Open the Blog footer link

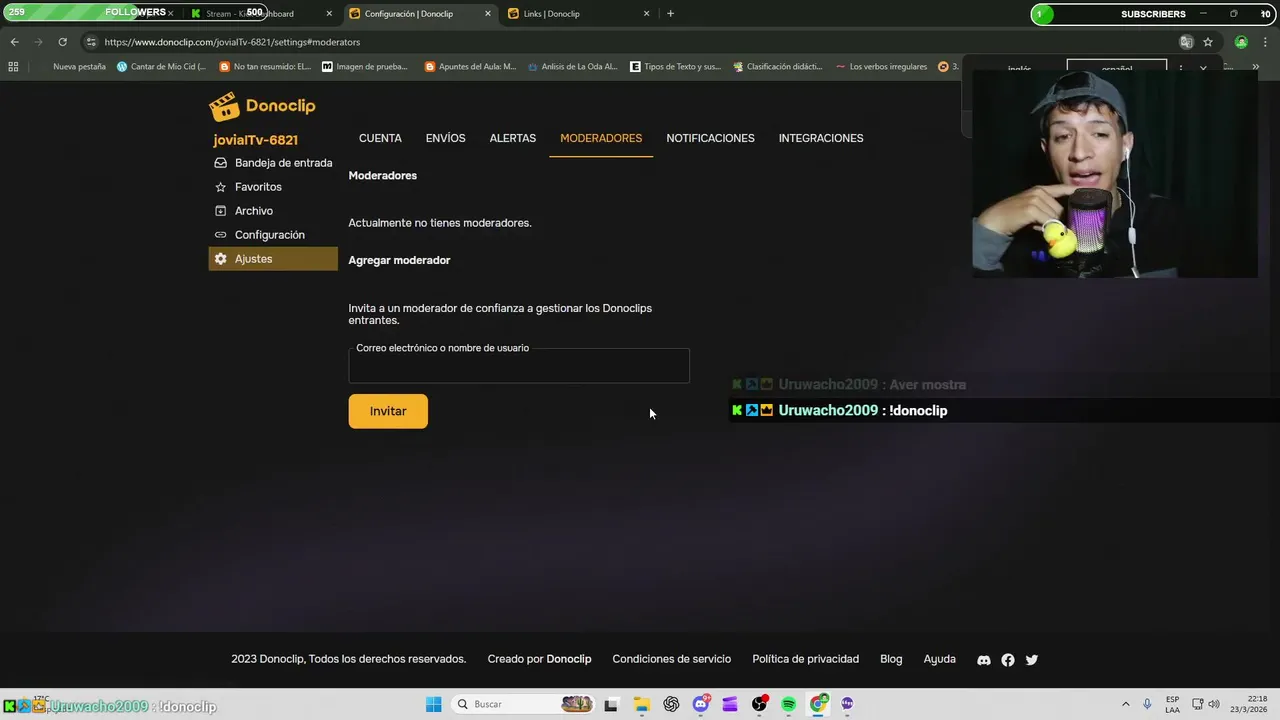pyautogui.click(x=891, y=659)
